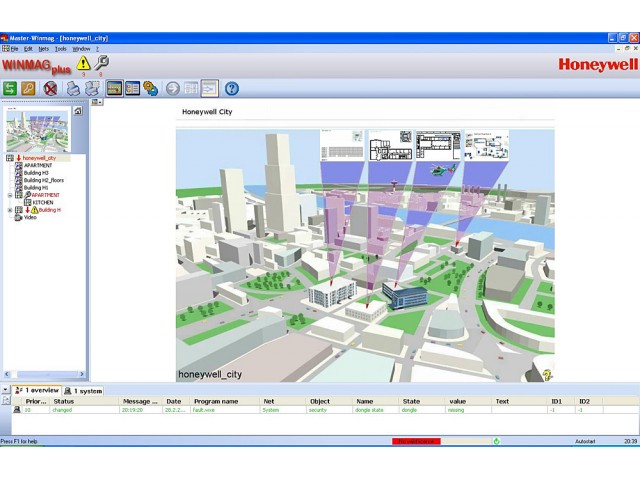Click the single printer toolbar icon
640x480 pixels.
[73, 88]
